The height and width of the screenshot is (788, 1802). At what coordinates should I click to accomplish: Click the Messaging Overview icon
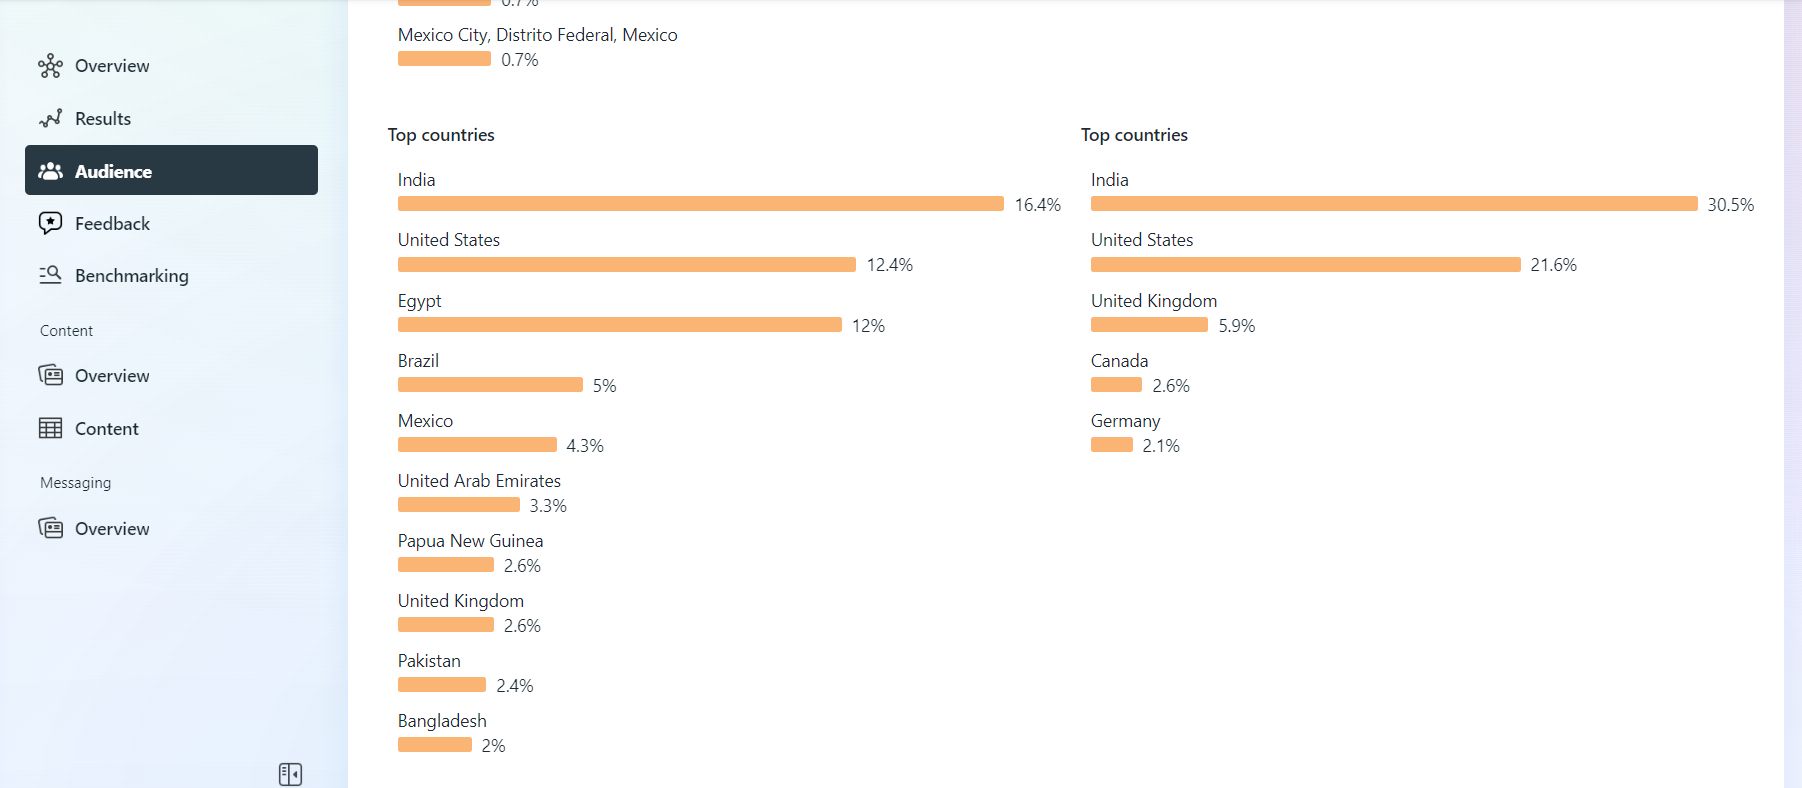pyautogui.click(x=50, y=528)
